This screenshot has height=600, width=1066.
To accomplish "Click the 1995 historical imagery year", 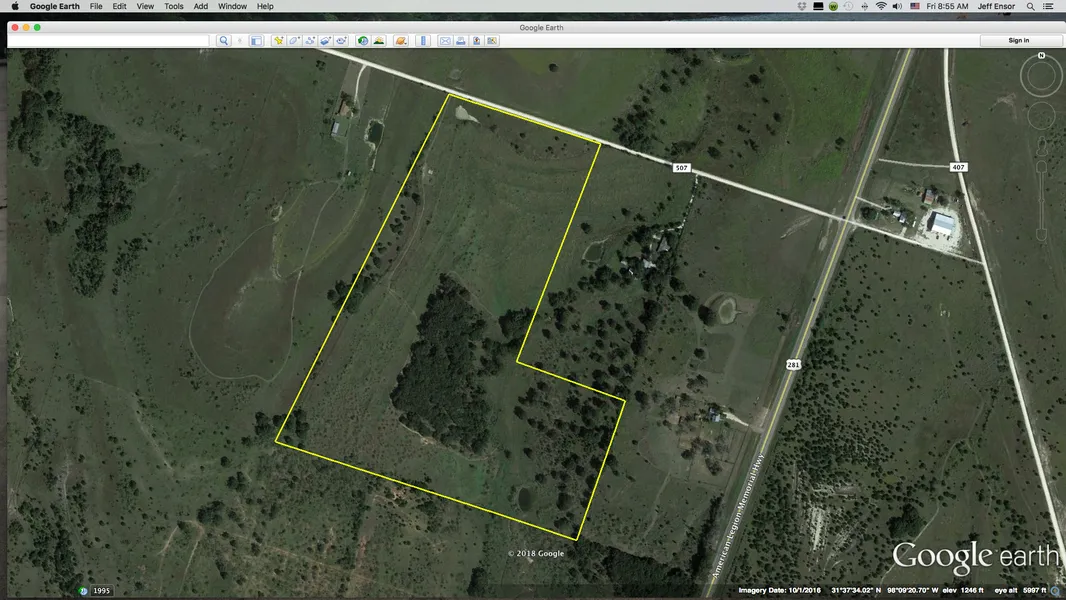I will click(x=102, y=591).
